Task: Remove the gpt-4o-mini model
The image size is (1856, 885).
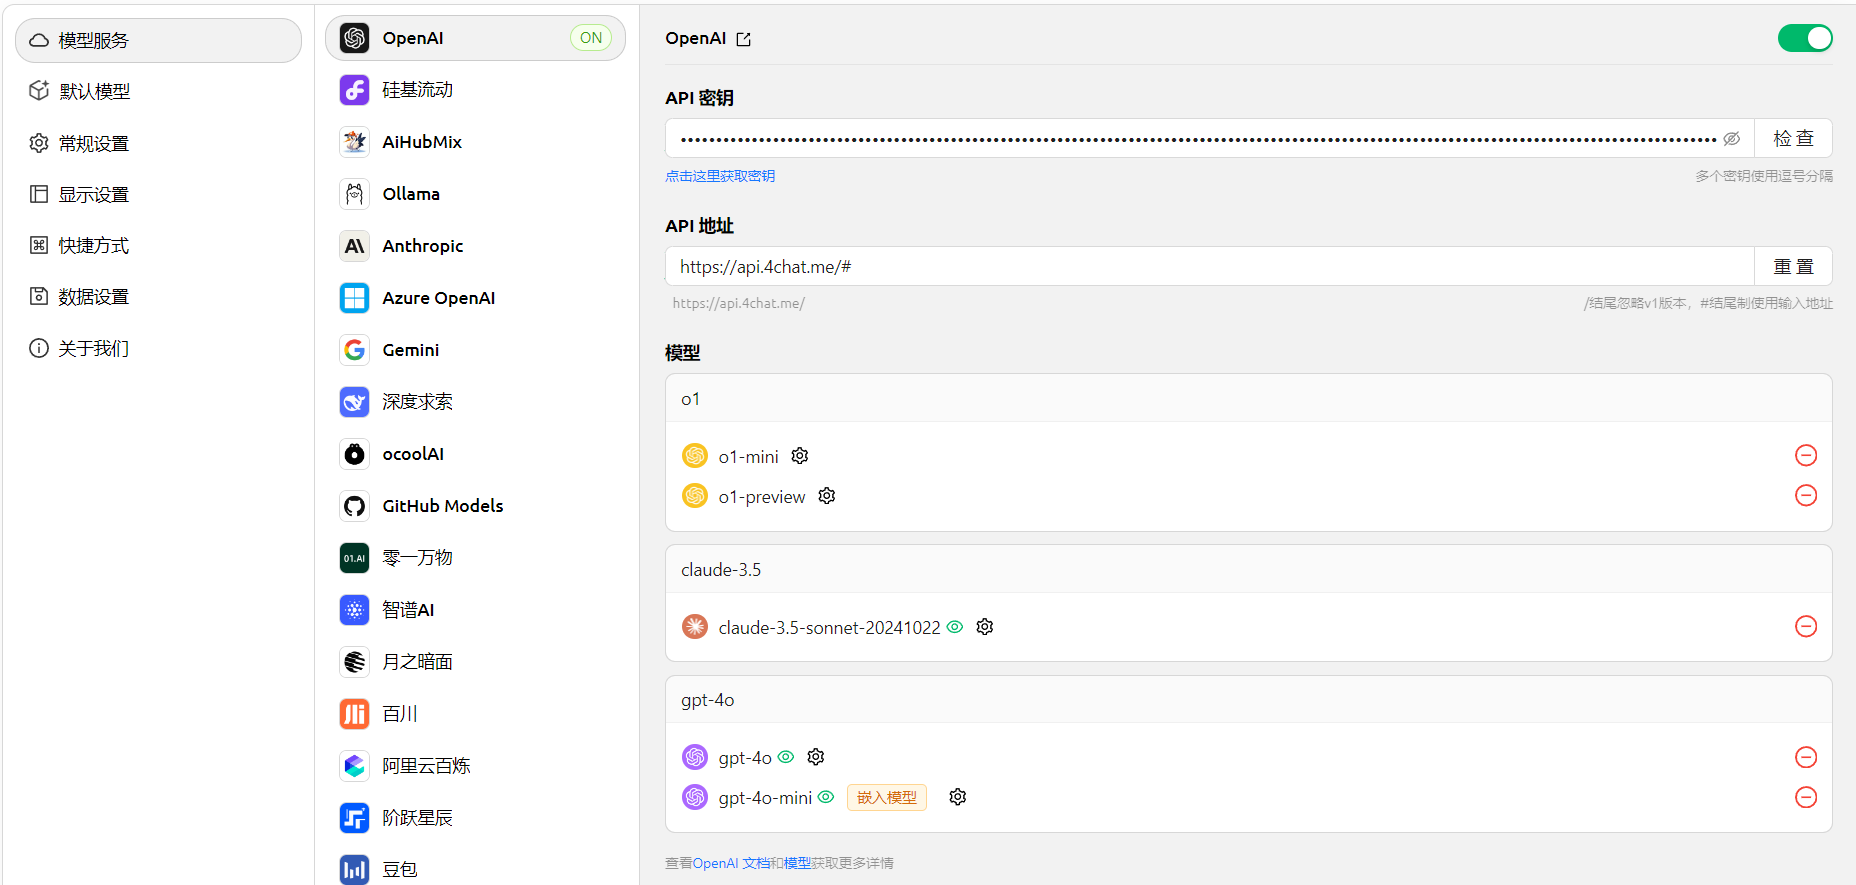Action: pyautogui.click(x=1806, y=797)
